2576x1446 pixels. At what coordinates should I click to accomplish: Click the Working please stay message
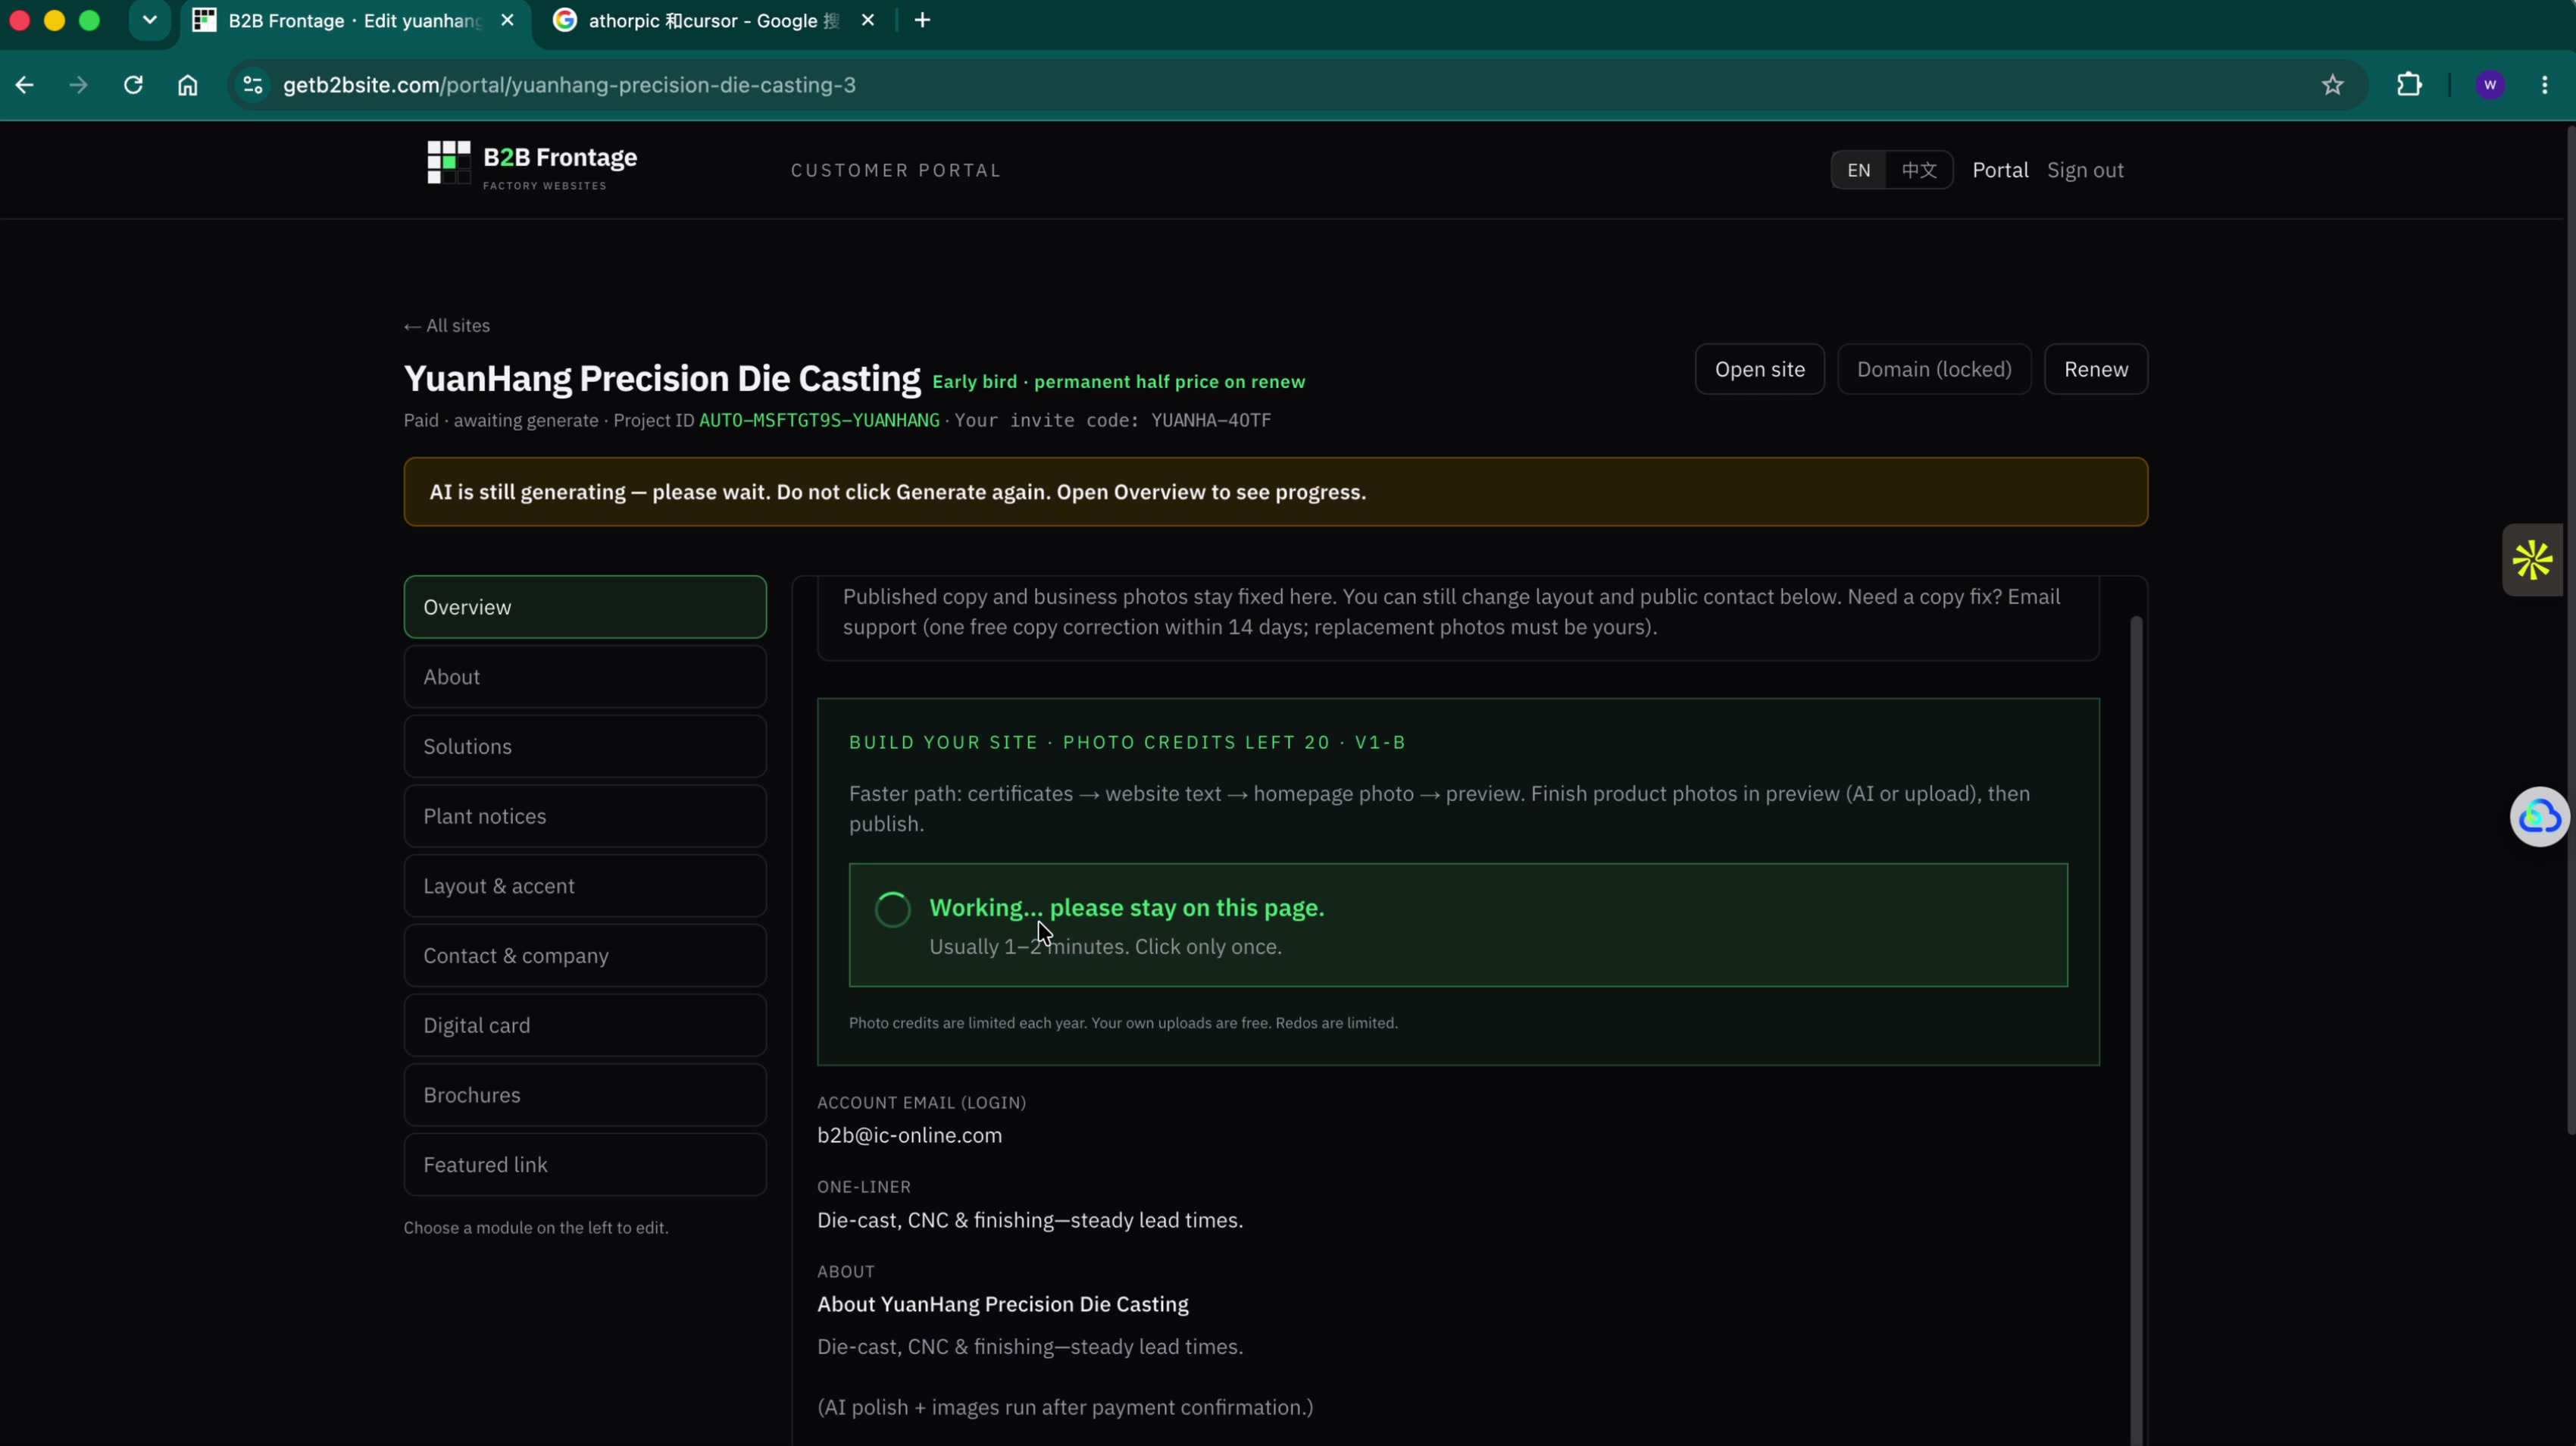click(1127, 908)
